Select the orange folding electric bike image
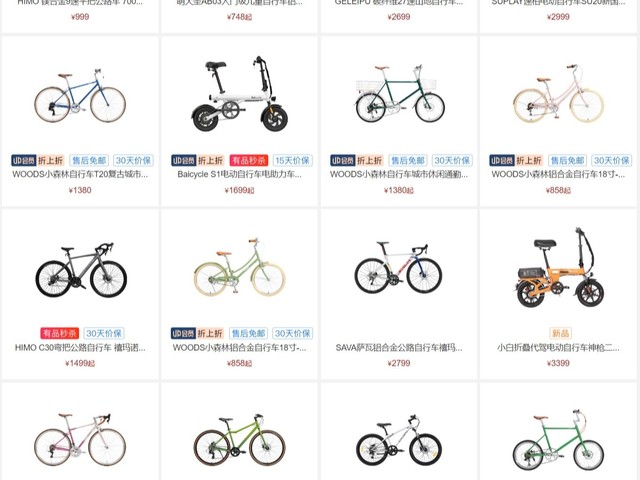Viewport: 640px width, 480px height. 558,268
